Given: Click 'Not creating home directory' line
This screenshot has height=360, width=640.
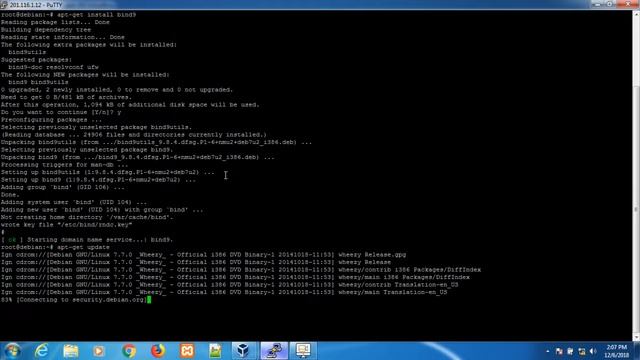Looking at the screenshot, I should point(87,217).
